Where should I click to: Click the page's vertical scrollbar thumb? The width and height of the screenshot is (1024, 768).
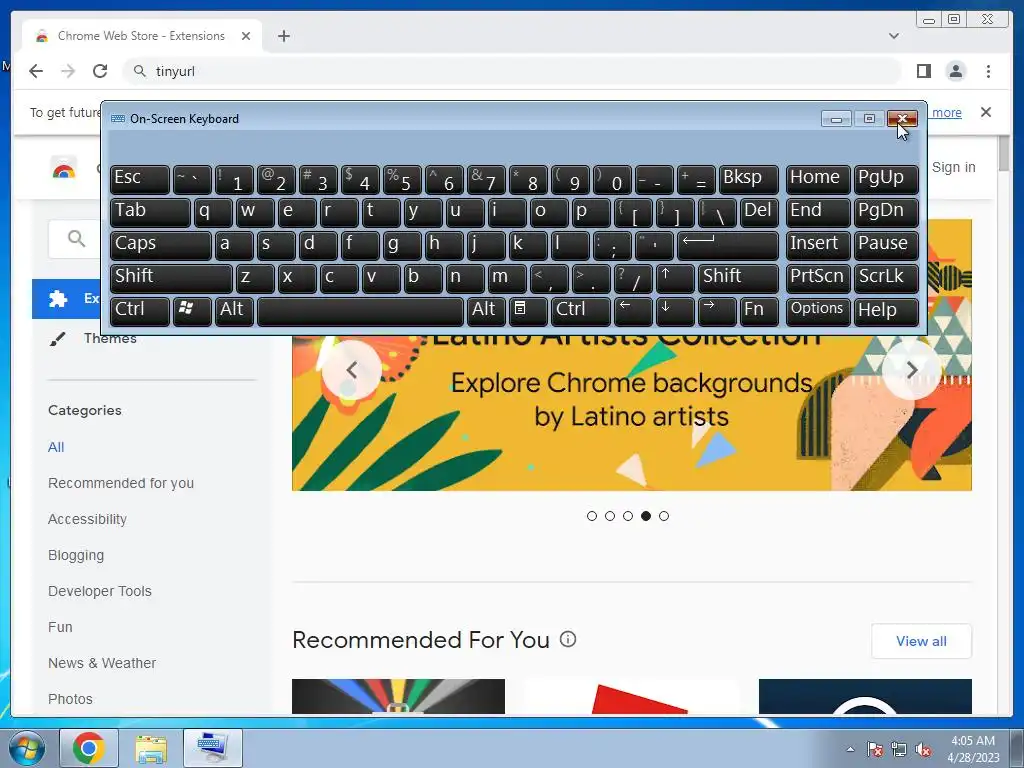pos(1004,153)
